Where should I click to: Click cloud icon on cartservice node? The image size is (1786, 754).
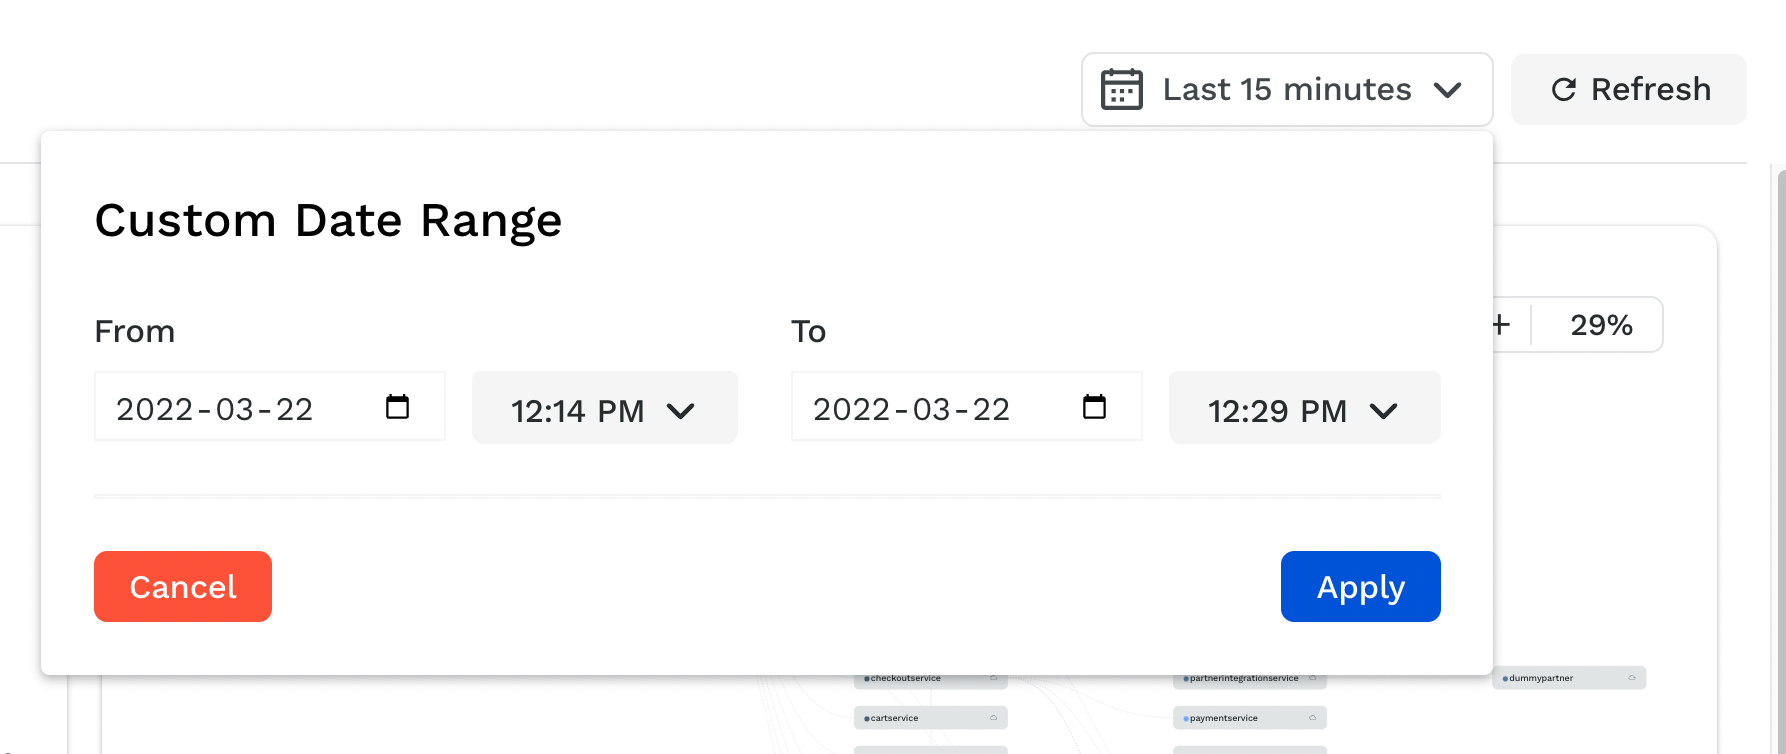point(993,718)
